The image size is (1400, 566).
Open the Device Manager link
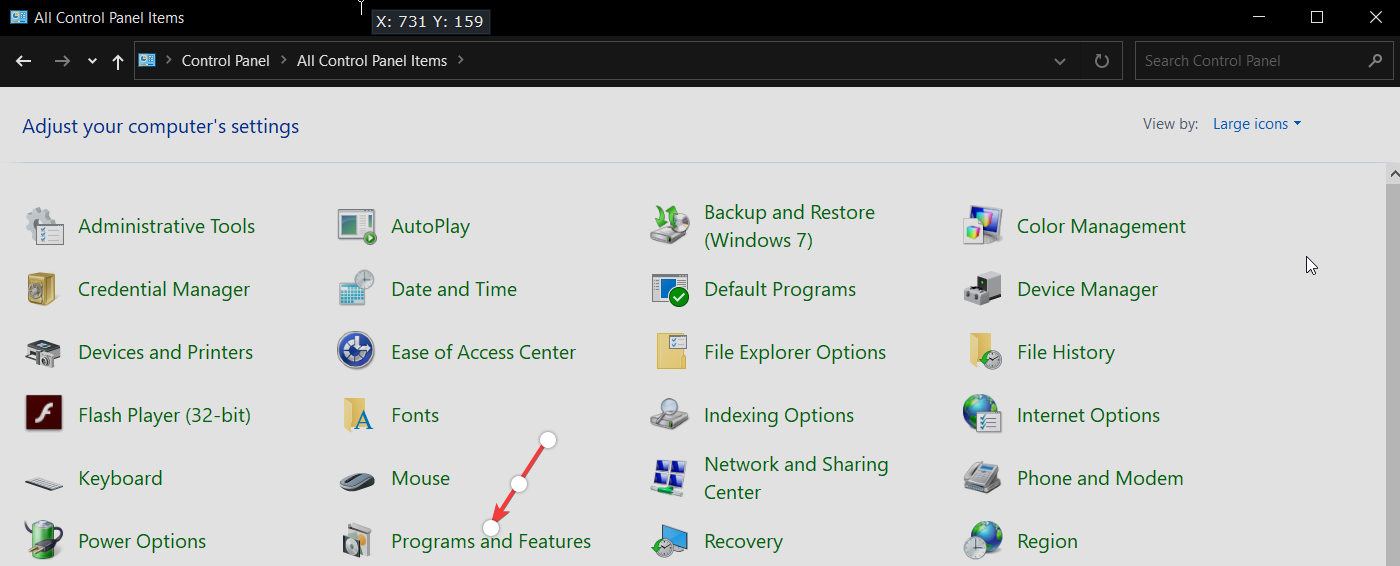pos(1087,289)
